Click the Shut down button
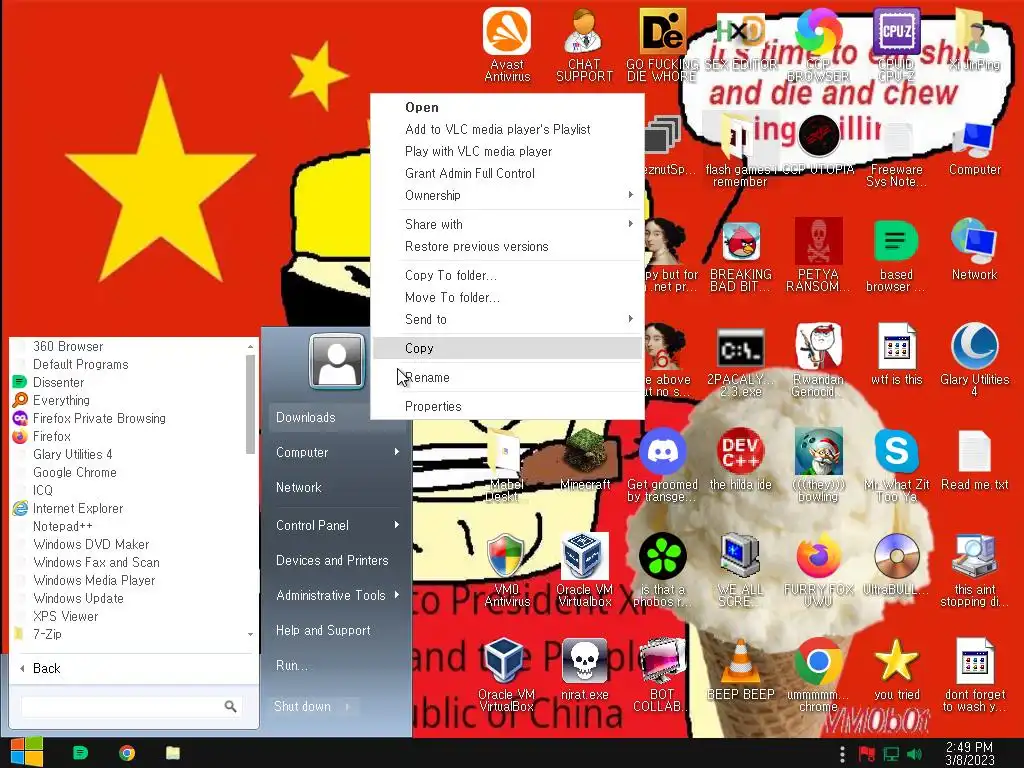The width and height of the screenshot is (1024, 768). (302, 707)
